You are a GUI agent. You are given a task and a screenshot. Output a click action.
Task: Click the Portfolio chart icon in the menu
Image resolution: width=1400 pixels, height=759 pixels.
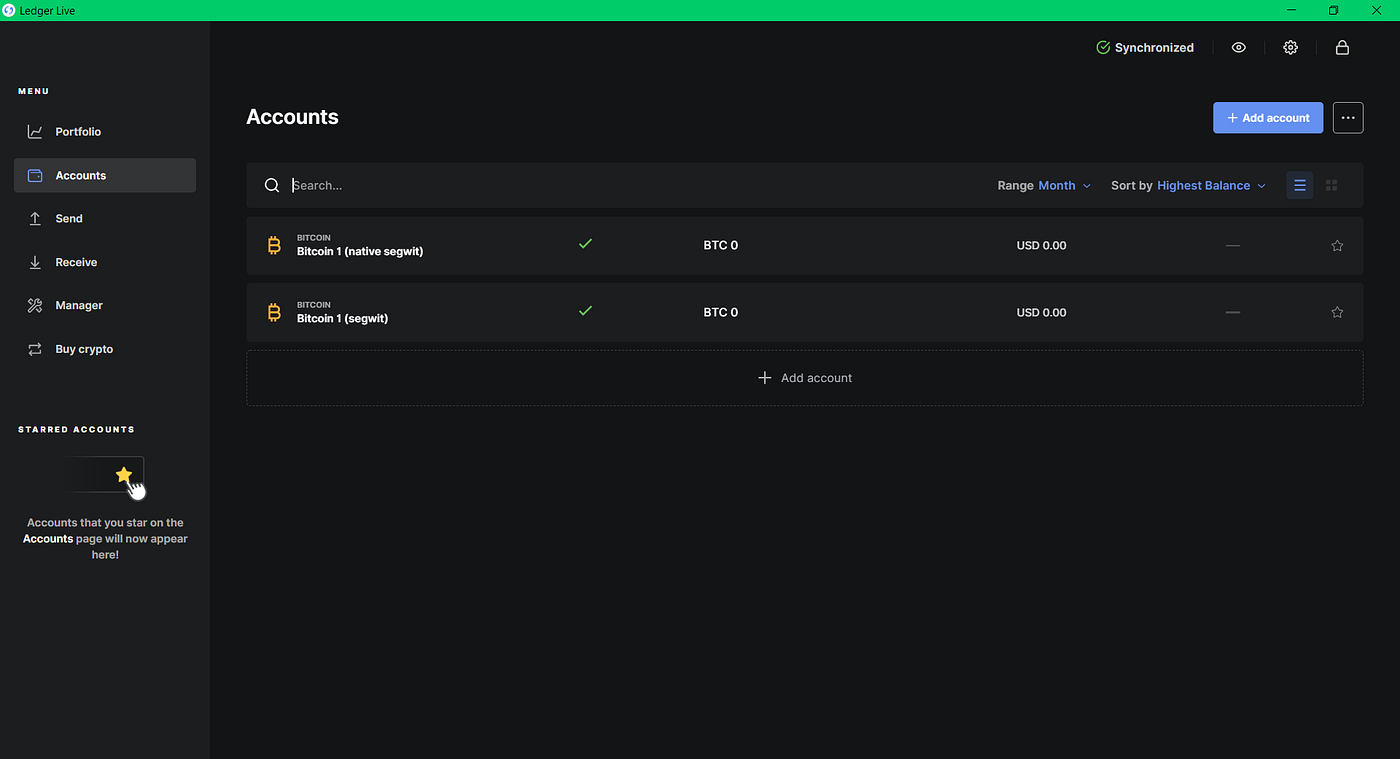[35, 132]
